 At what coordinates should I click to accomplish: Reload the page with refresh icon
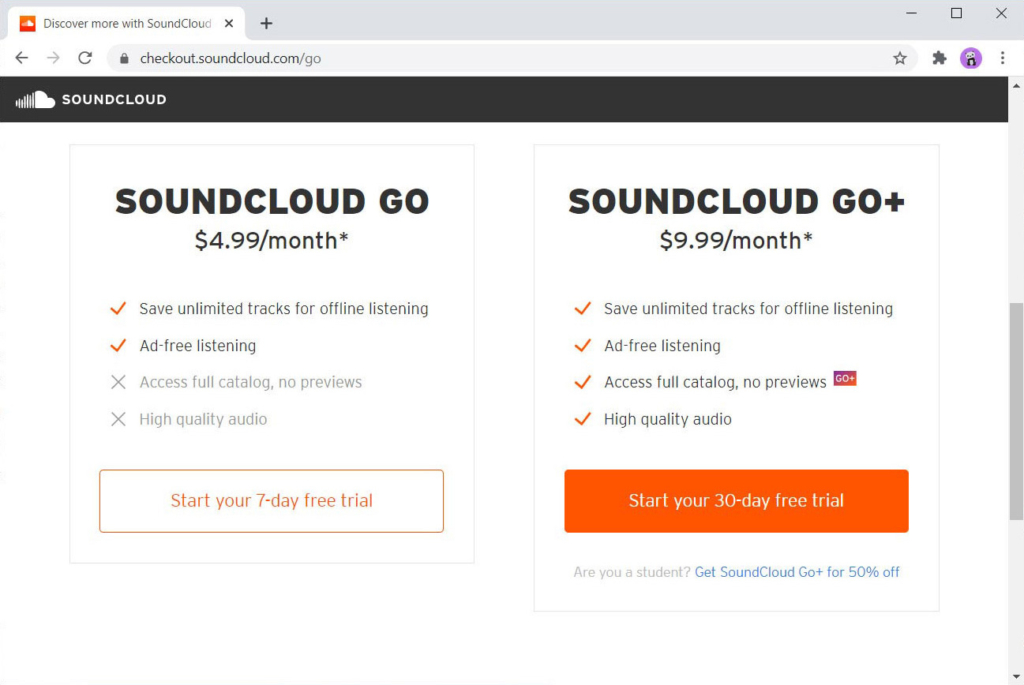click(85, 58)
